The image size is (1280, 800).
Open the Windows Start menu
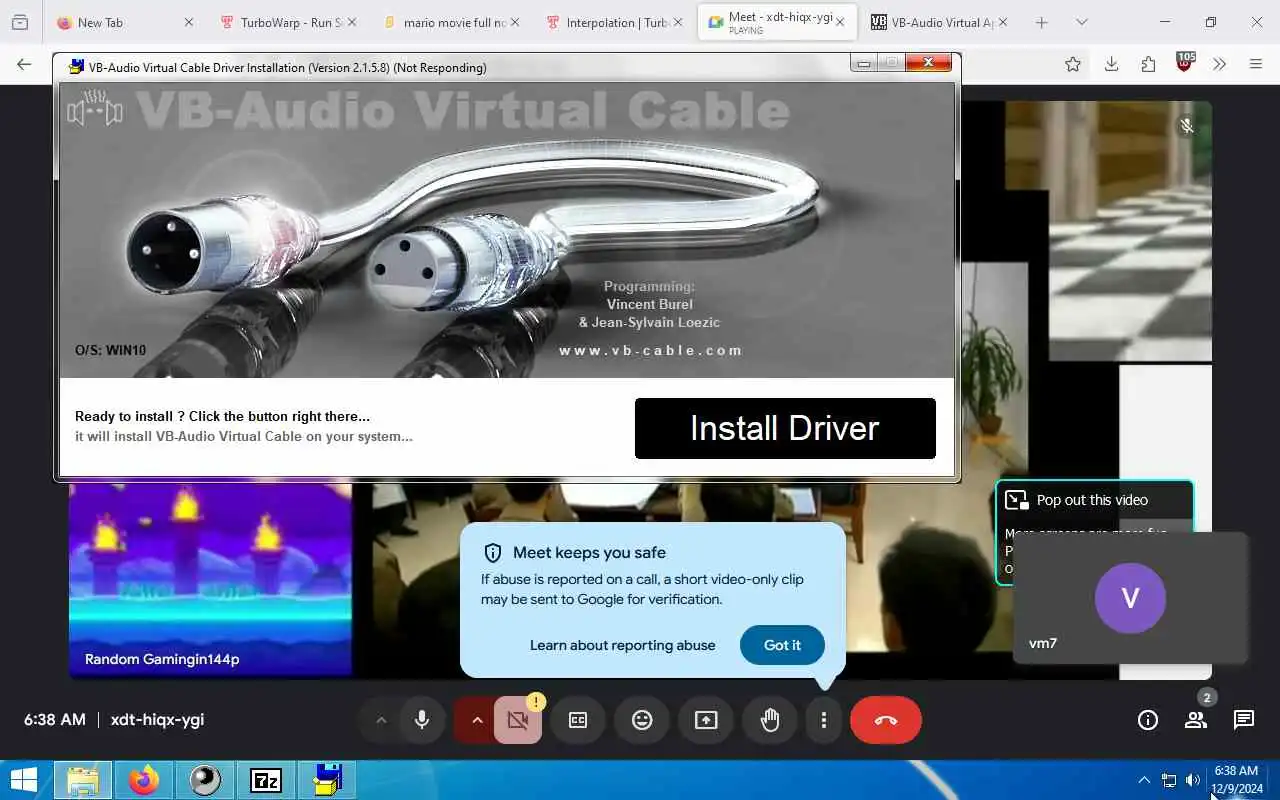pos(24,780)
